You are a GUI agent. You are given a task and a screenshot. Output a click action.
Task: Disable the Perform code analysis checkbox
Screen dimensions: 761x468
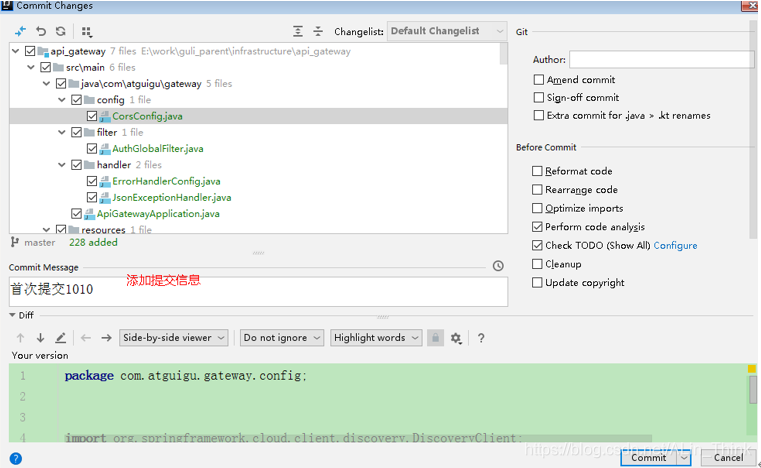tap(537, 227)
